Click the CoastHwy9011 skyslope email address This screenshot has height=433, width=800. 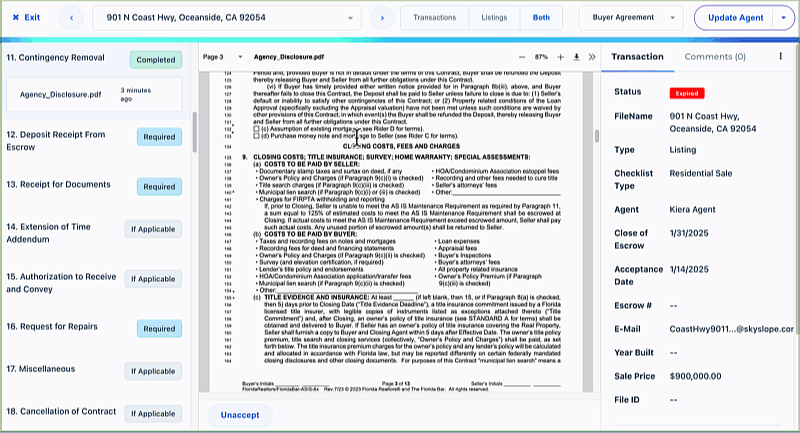click(732, 329)
